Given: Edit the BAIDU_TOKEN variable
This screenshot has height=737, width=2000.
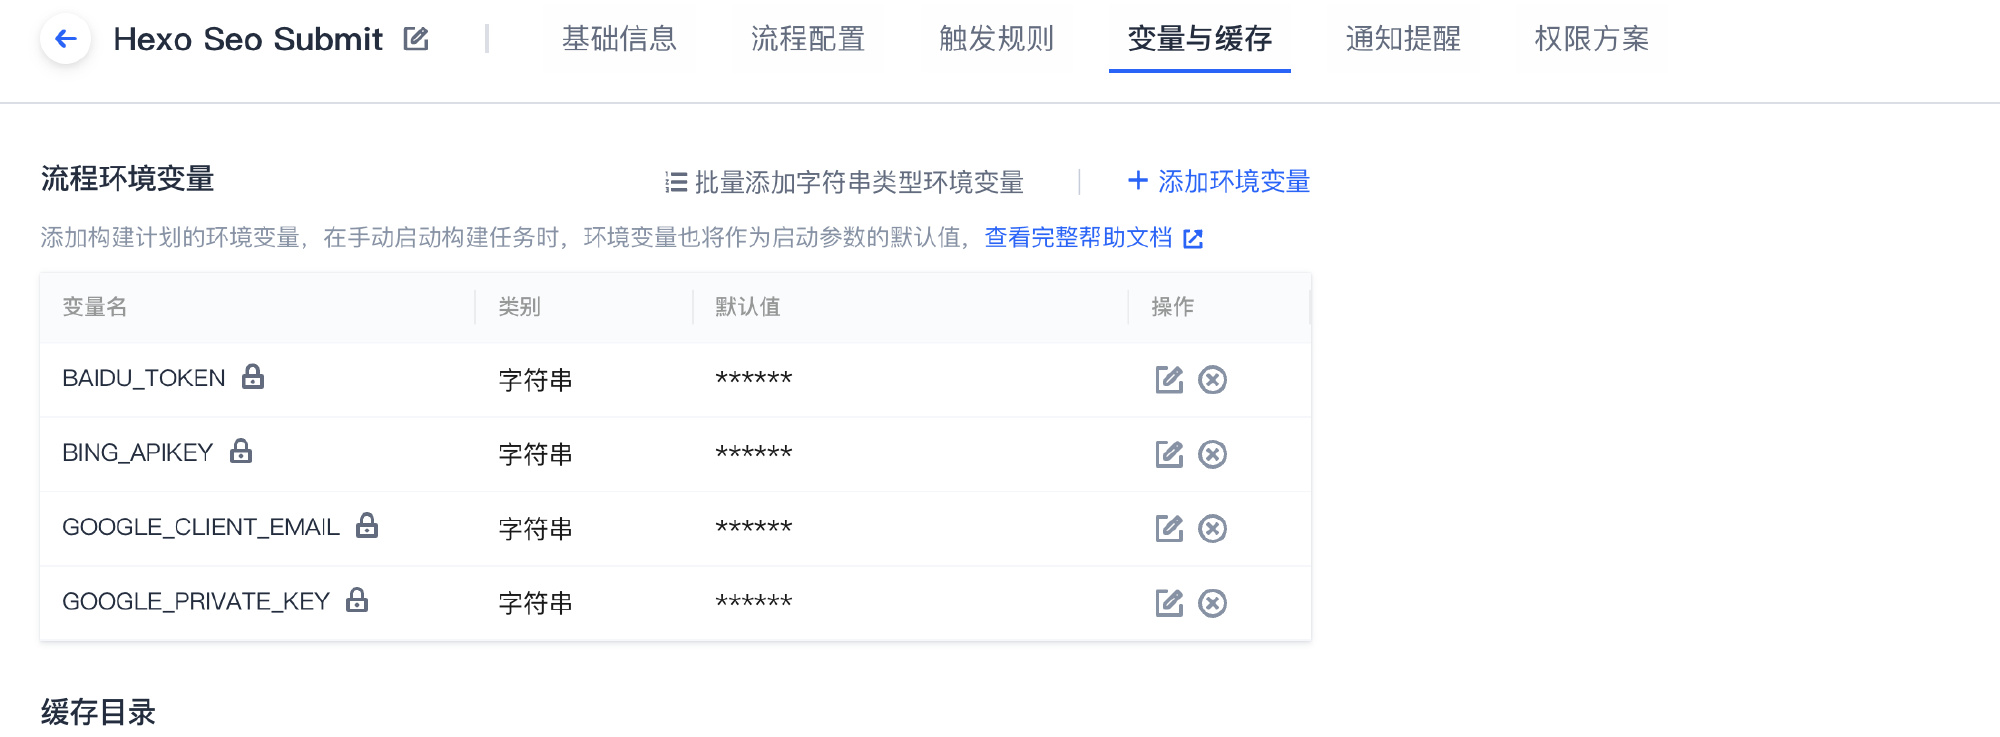Looking at the screenshot, I should coord(1169,380).
